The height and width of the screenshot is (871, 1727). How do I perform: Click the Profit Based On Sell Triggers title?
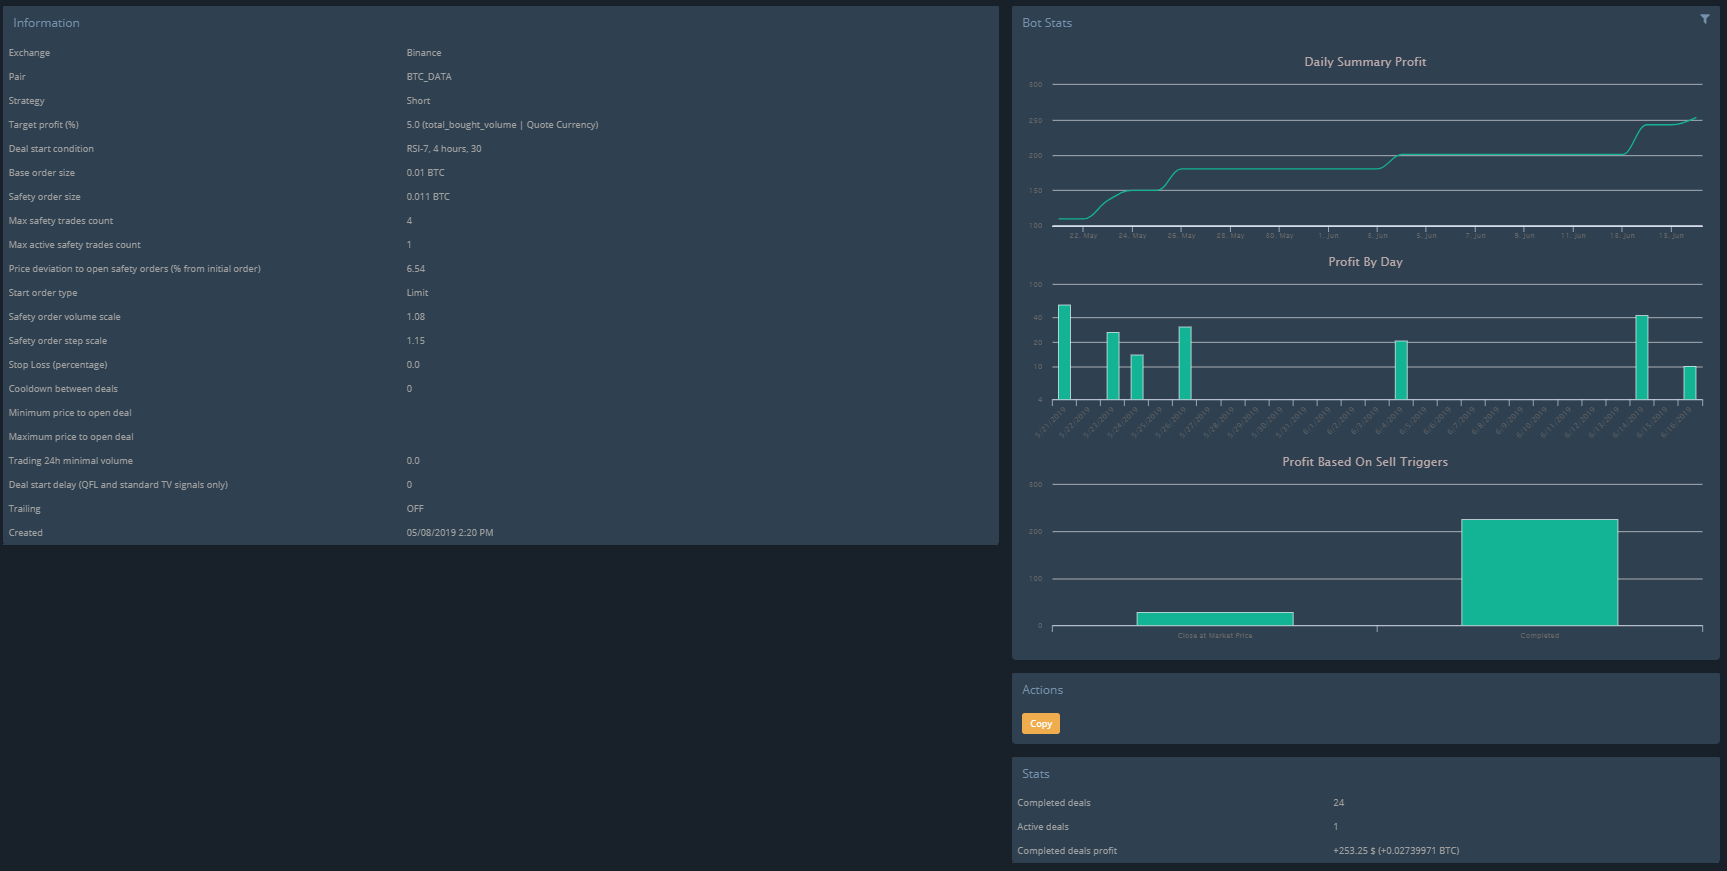pyautogui.click(x=1365, y=462)
